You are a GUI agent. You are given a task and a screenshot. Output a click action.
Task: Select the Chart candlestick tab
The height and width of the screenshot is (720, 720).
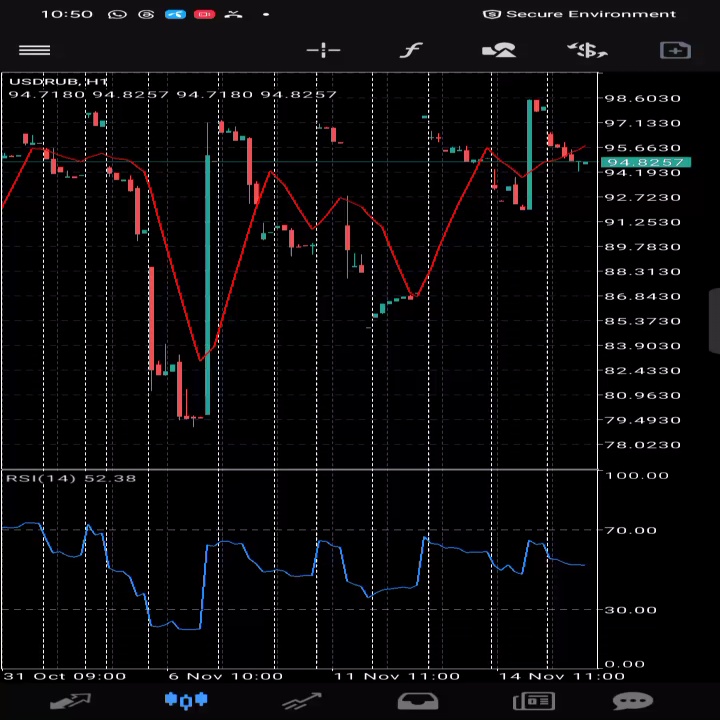[185, 701]
